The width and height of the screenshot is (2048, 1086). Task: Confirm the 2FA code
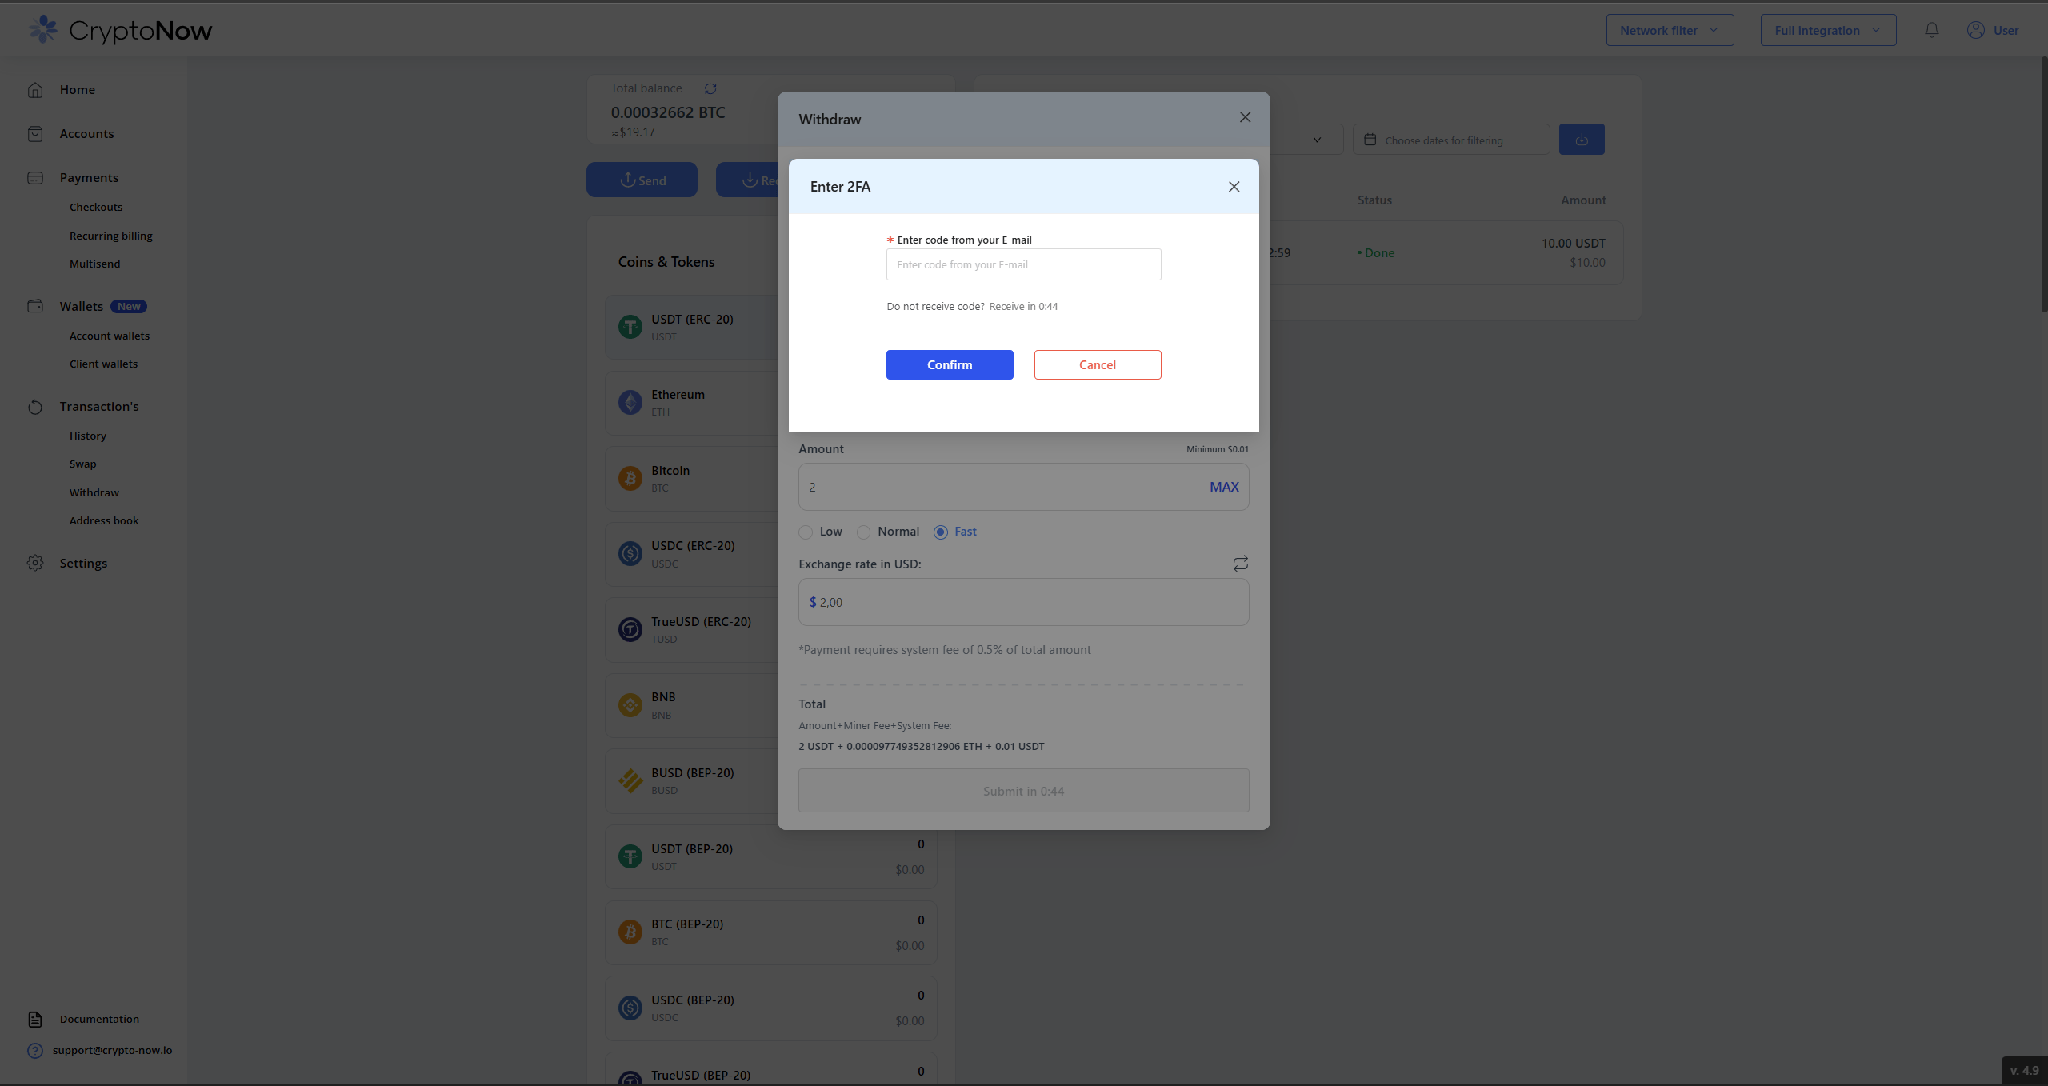point(950,365)
